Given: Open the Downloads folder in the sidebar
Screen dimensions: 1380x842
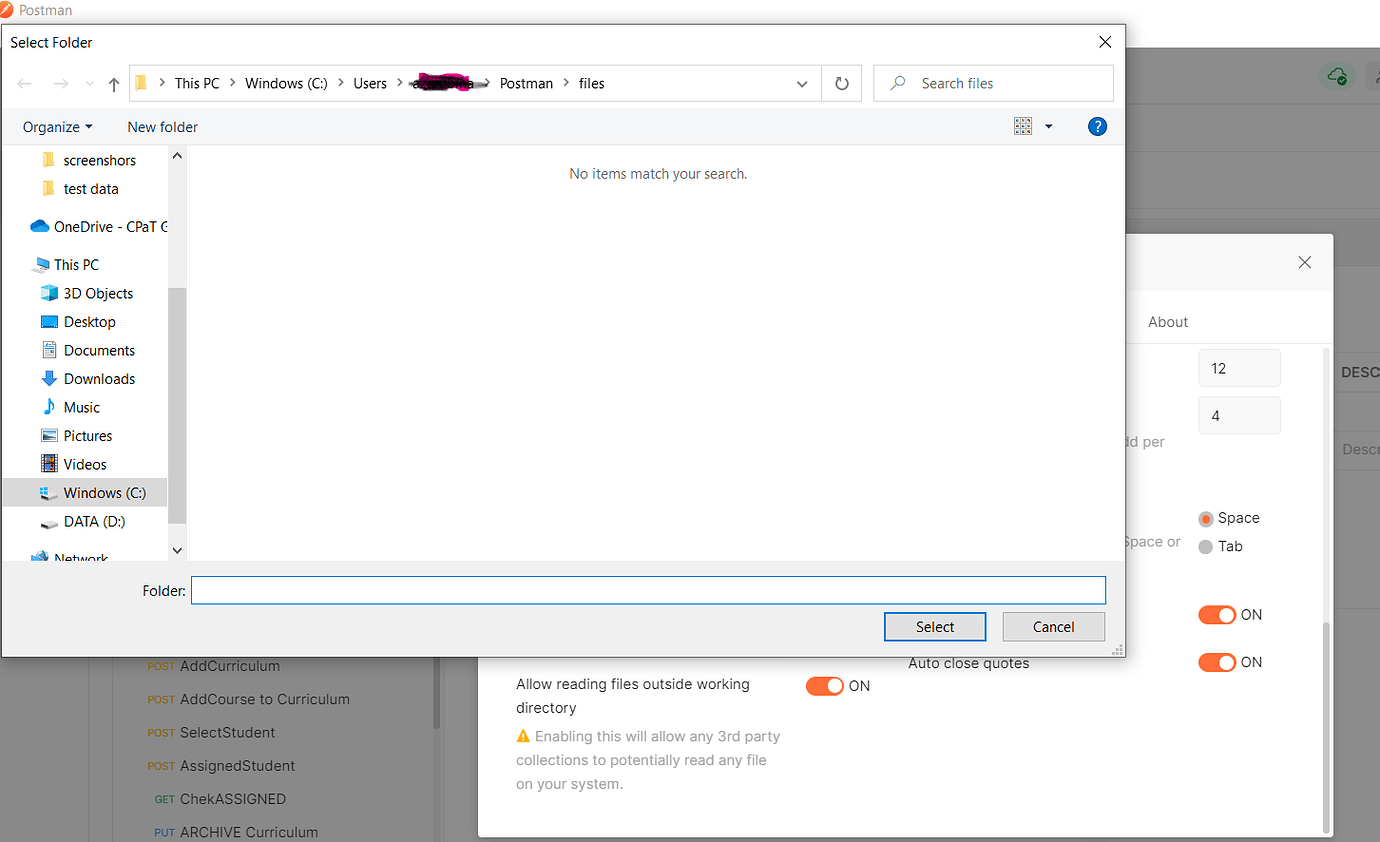Looking at the screenshot, I should [98, 378].
